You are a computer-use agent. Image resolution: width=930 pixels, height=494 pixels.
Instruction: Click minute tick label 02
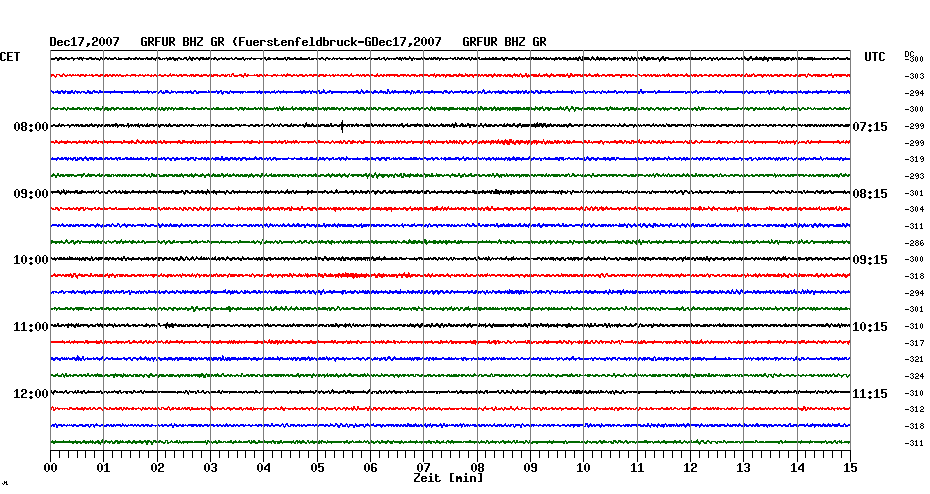tap(157, 468)
